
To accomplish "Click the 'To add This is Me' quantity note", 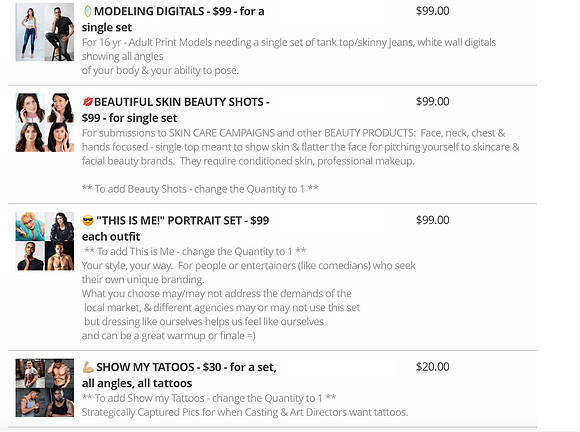I will pos(195,252).
